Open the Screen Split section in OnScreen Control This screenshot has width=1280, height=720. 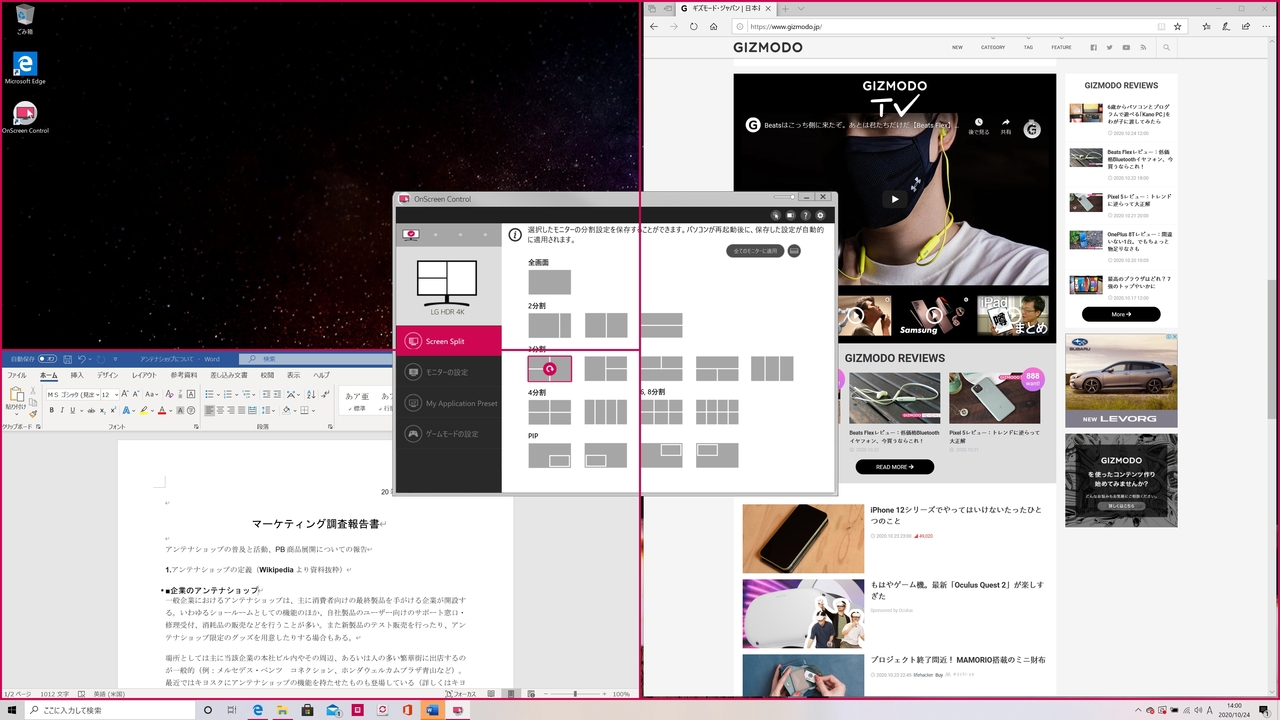click(448, 341)
